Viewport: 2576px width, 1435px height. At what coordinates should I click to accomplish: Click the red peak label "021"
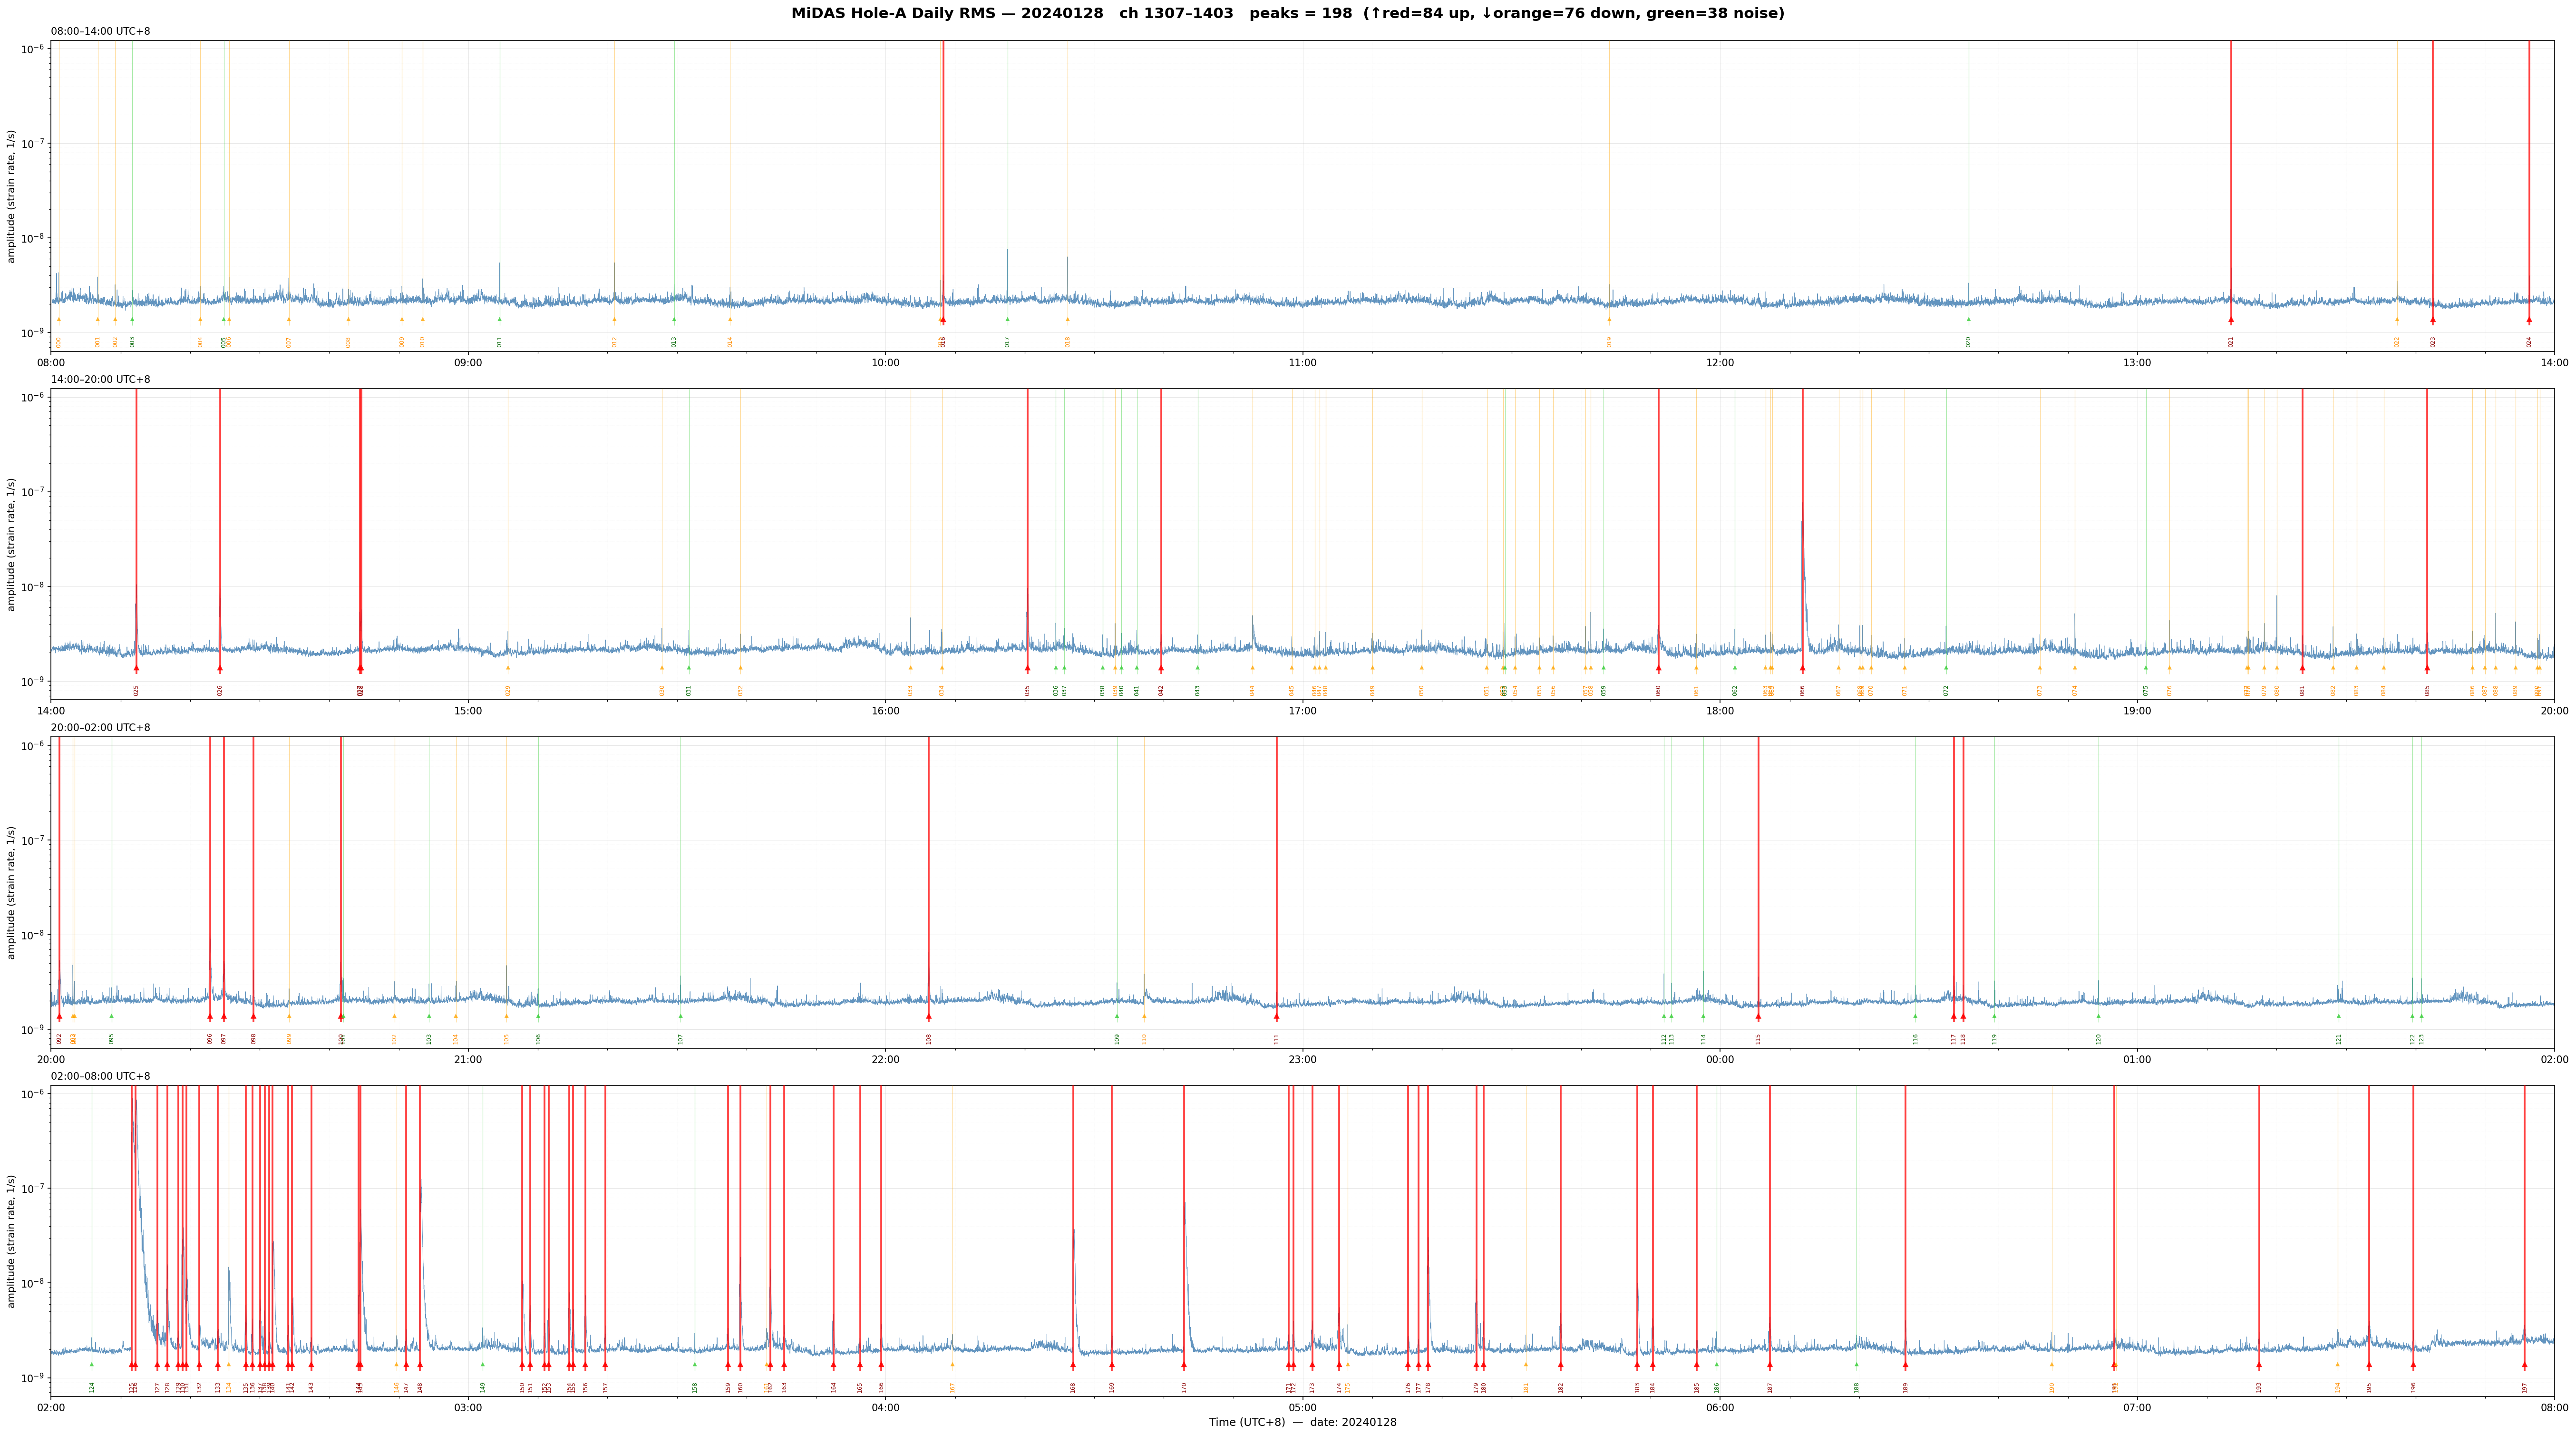click(2231, 342)
